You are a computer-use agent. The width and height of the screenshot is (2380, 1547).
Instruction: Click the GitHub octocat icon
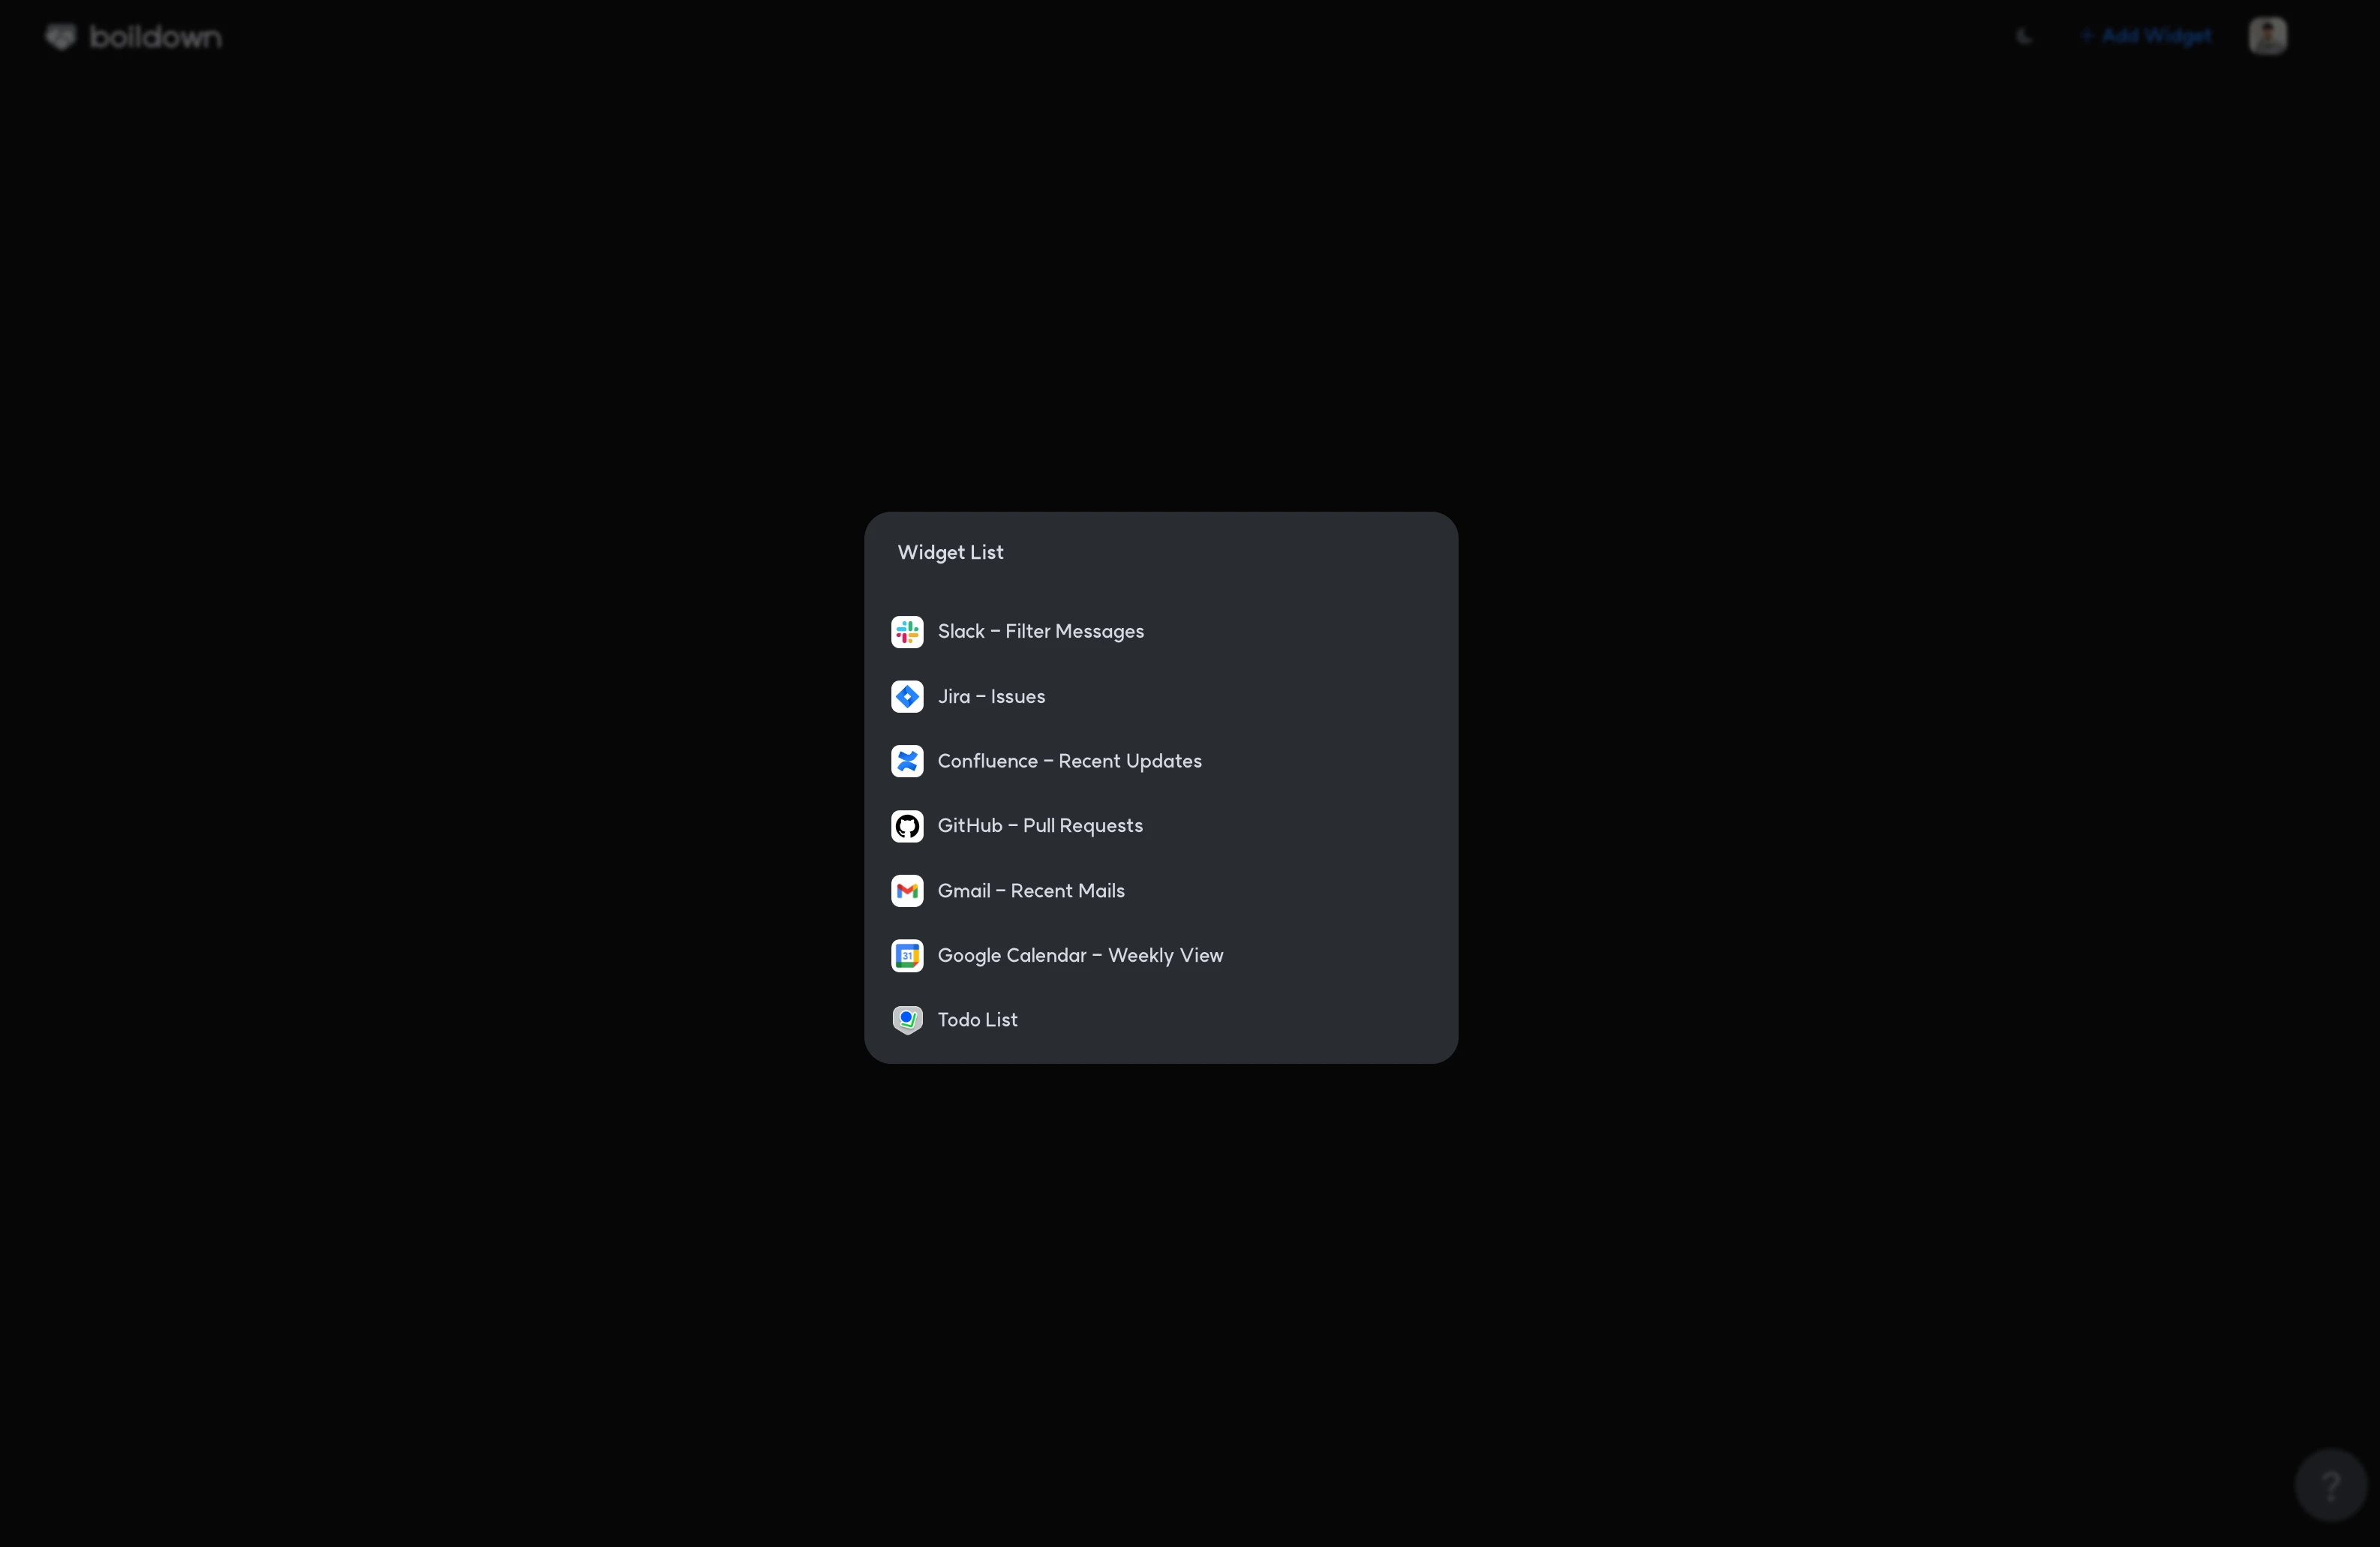tap(907, 826)
